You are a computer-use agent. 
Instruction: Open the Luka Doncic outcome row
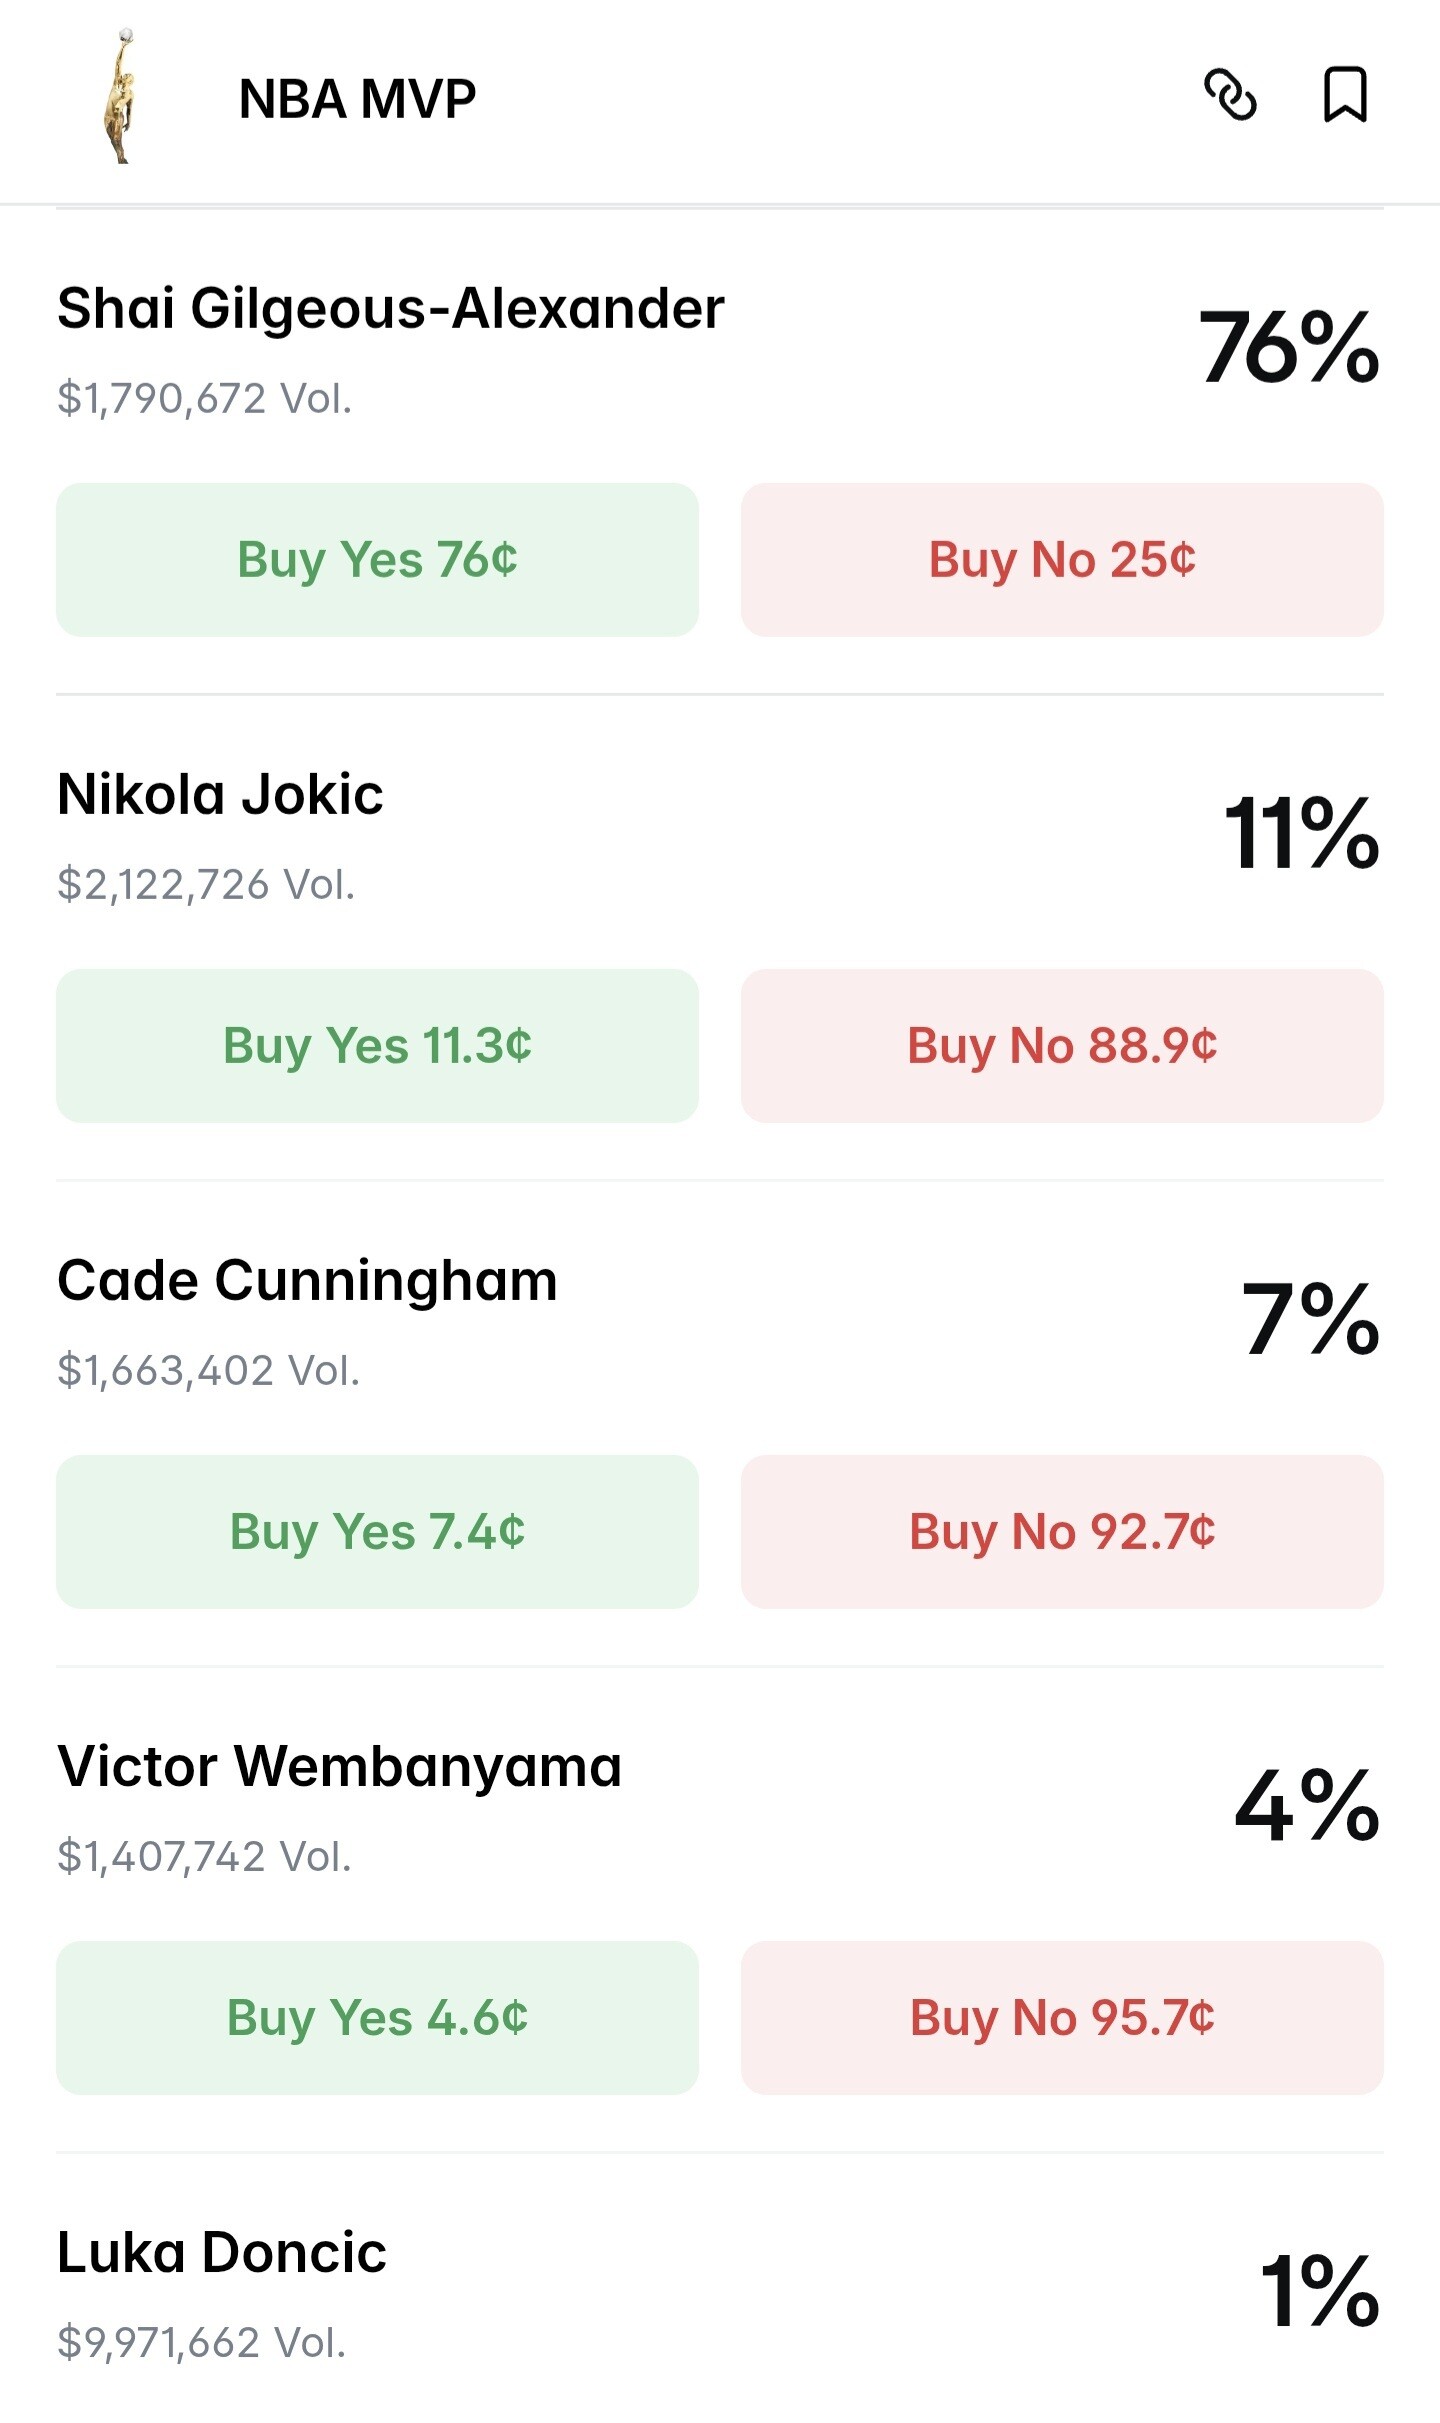click(x=222, y=2253)
